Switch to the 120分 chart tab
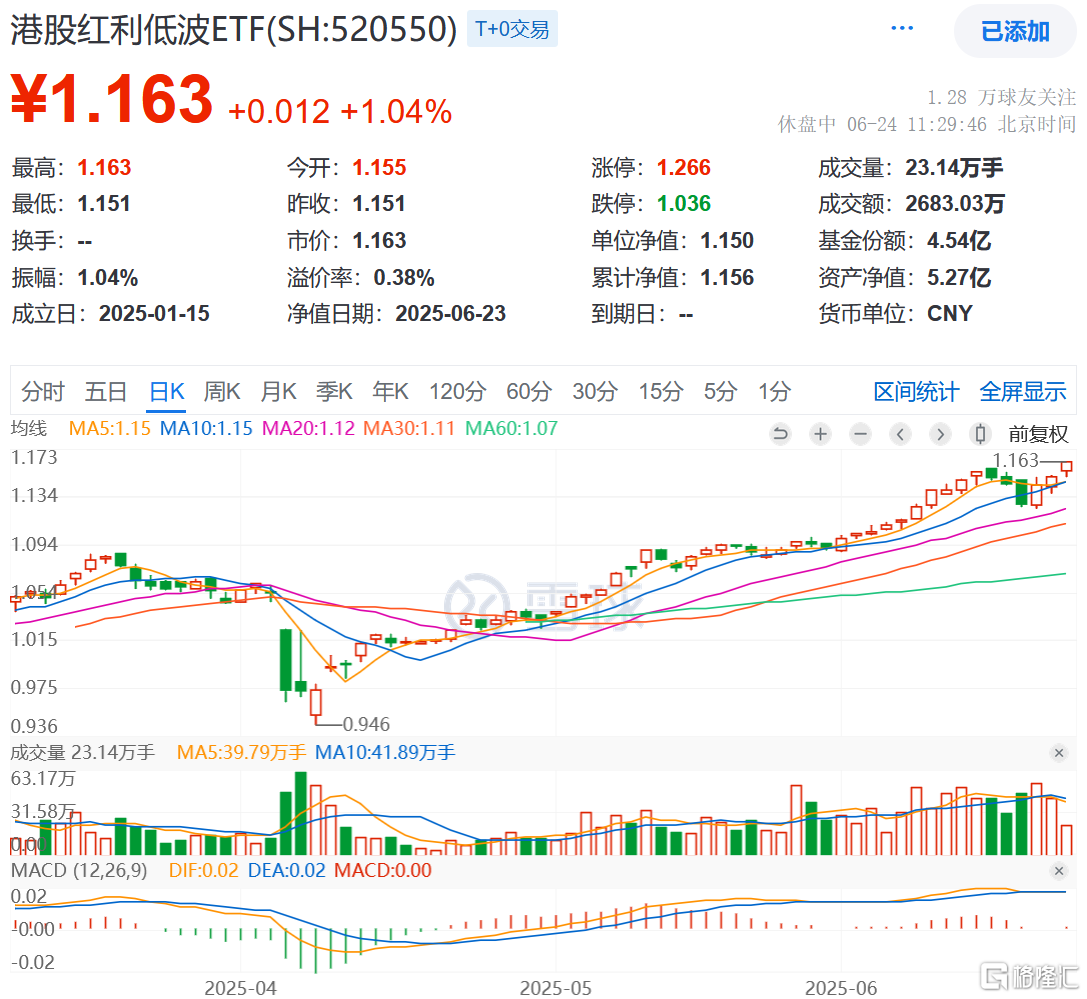1087x999 pixels. point(458,392)
